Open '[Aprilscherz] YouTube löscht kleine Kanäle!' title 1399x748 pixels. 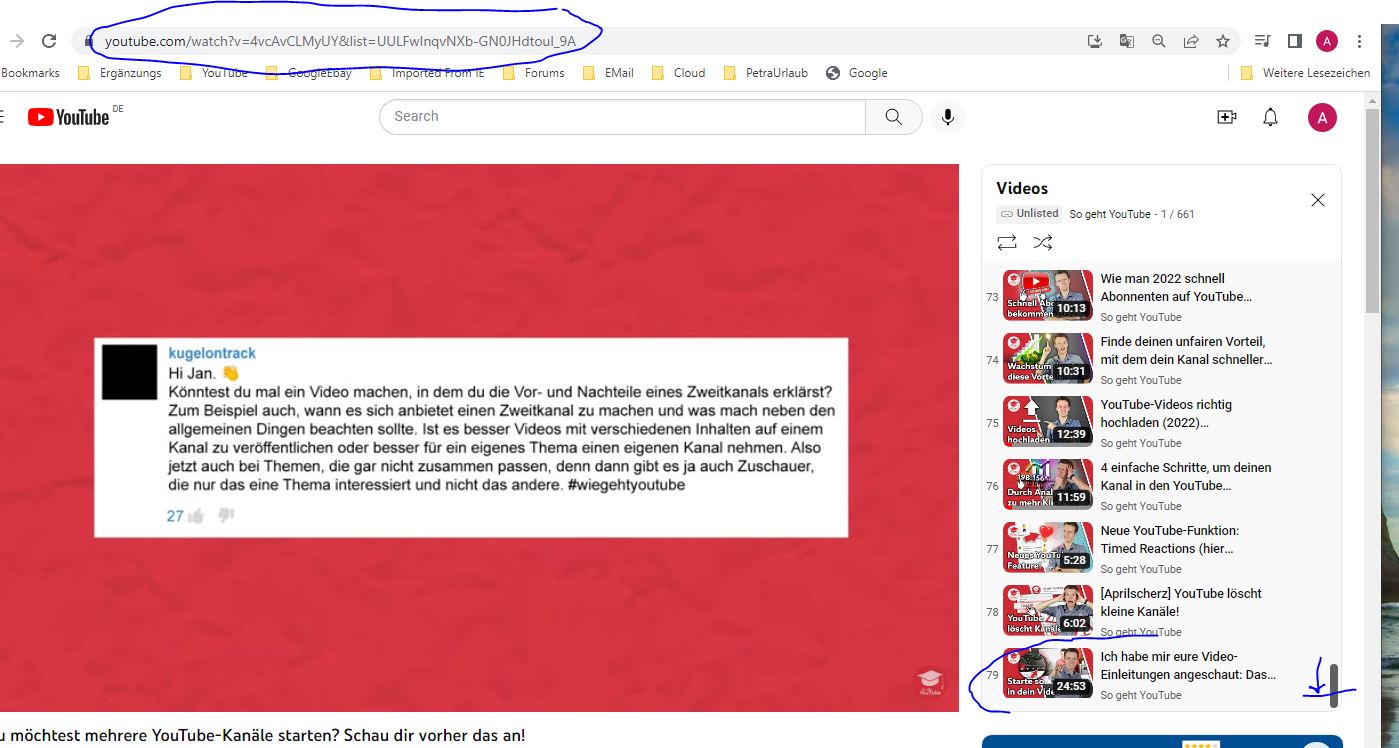coord(1181,602)
